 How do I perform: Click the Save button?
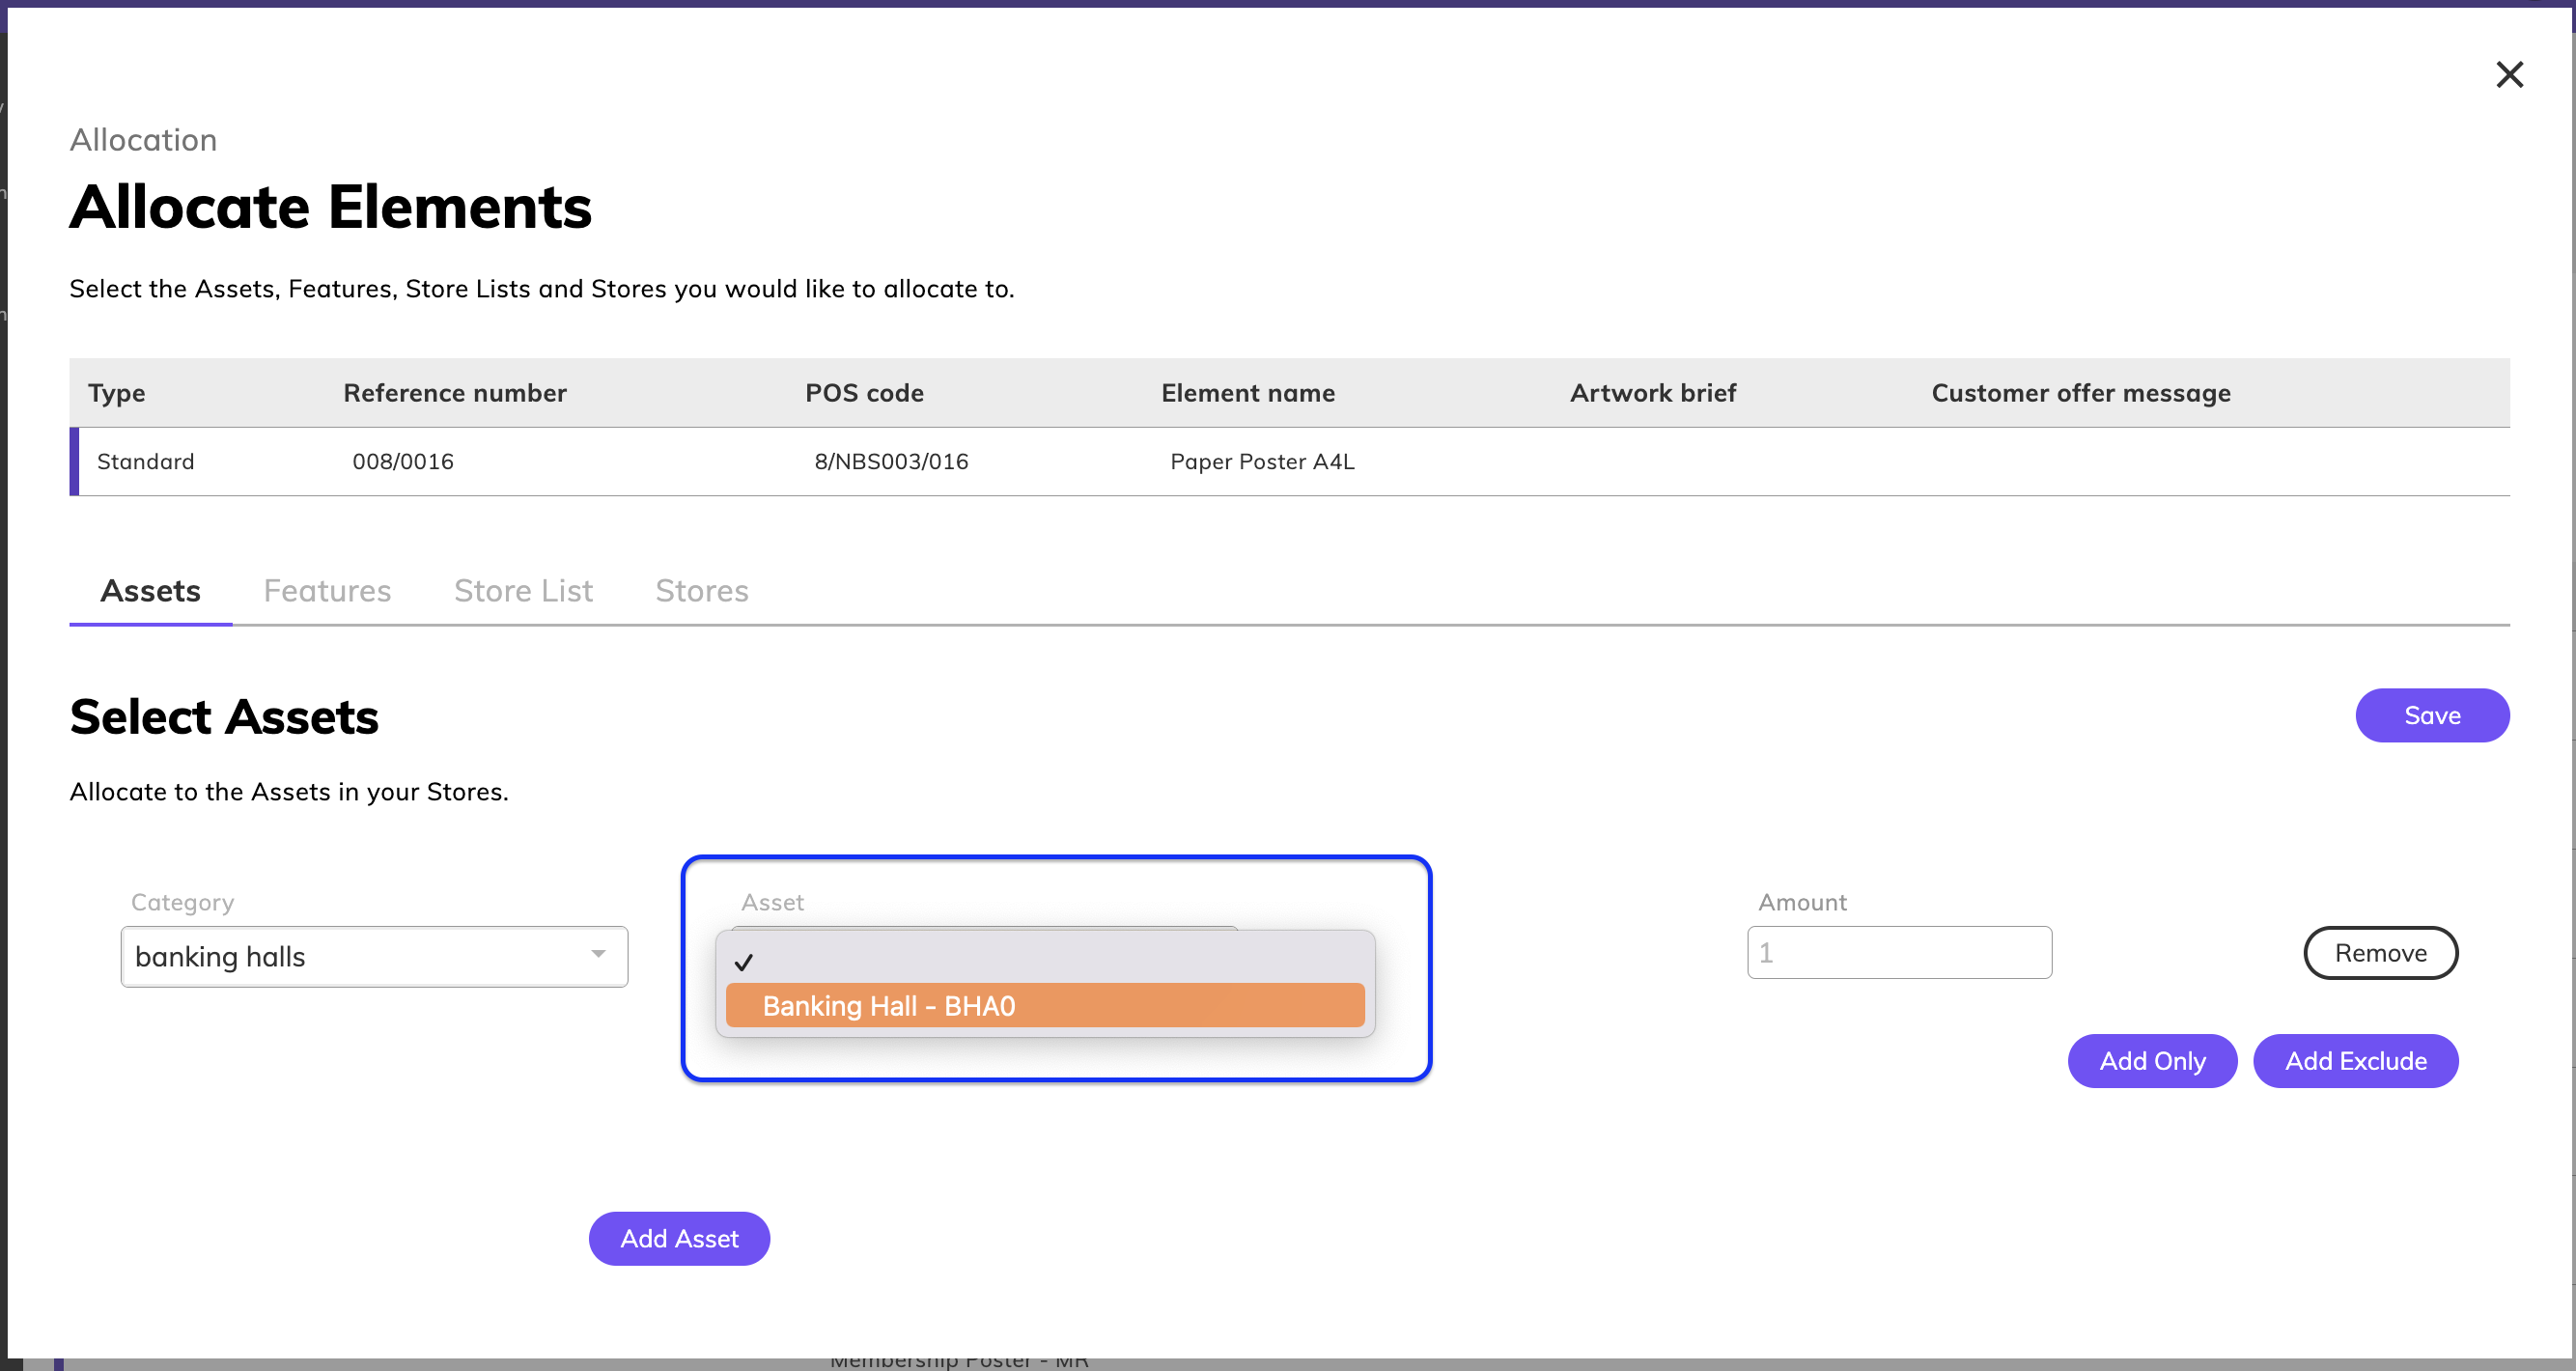pyautogui.click(x=2431, y=716)
